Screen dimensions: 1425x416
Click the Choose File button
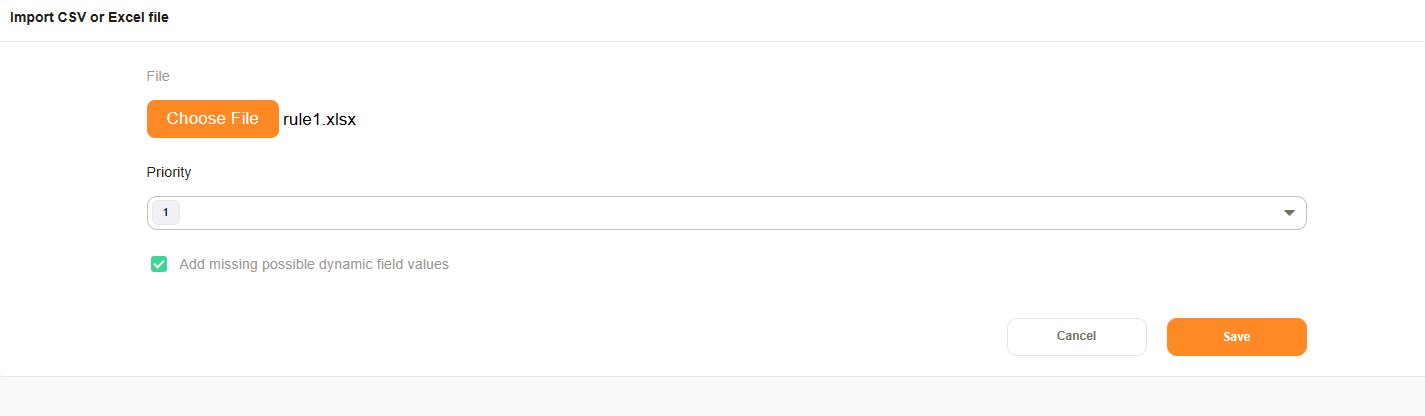click(x=212, y=119)
